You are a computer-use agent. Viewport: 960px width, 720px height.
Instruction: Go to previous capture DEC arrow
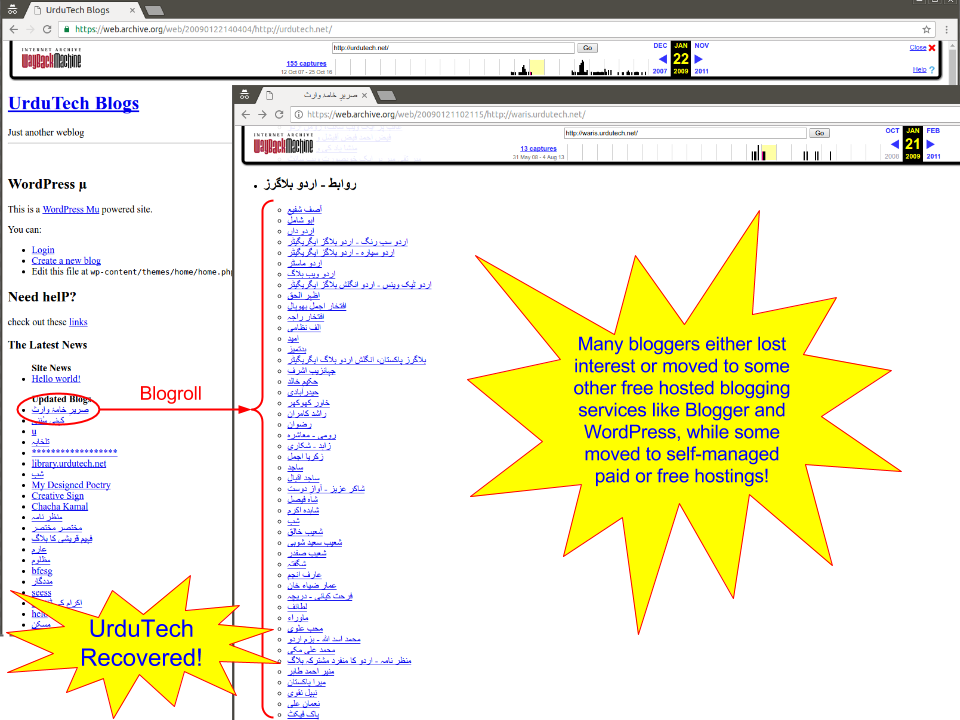662,59
